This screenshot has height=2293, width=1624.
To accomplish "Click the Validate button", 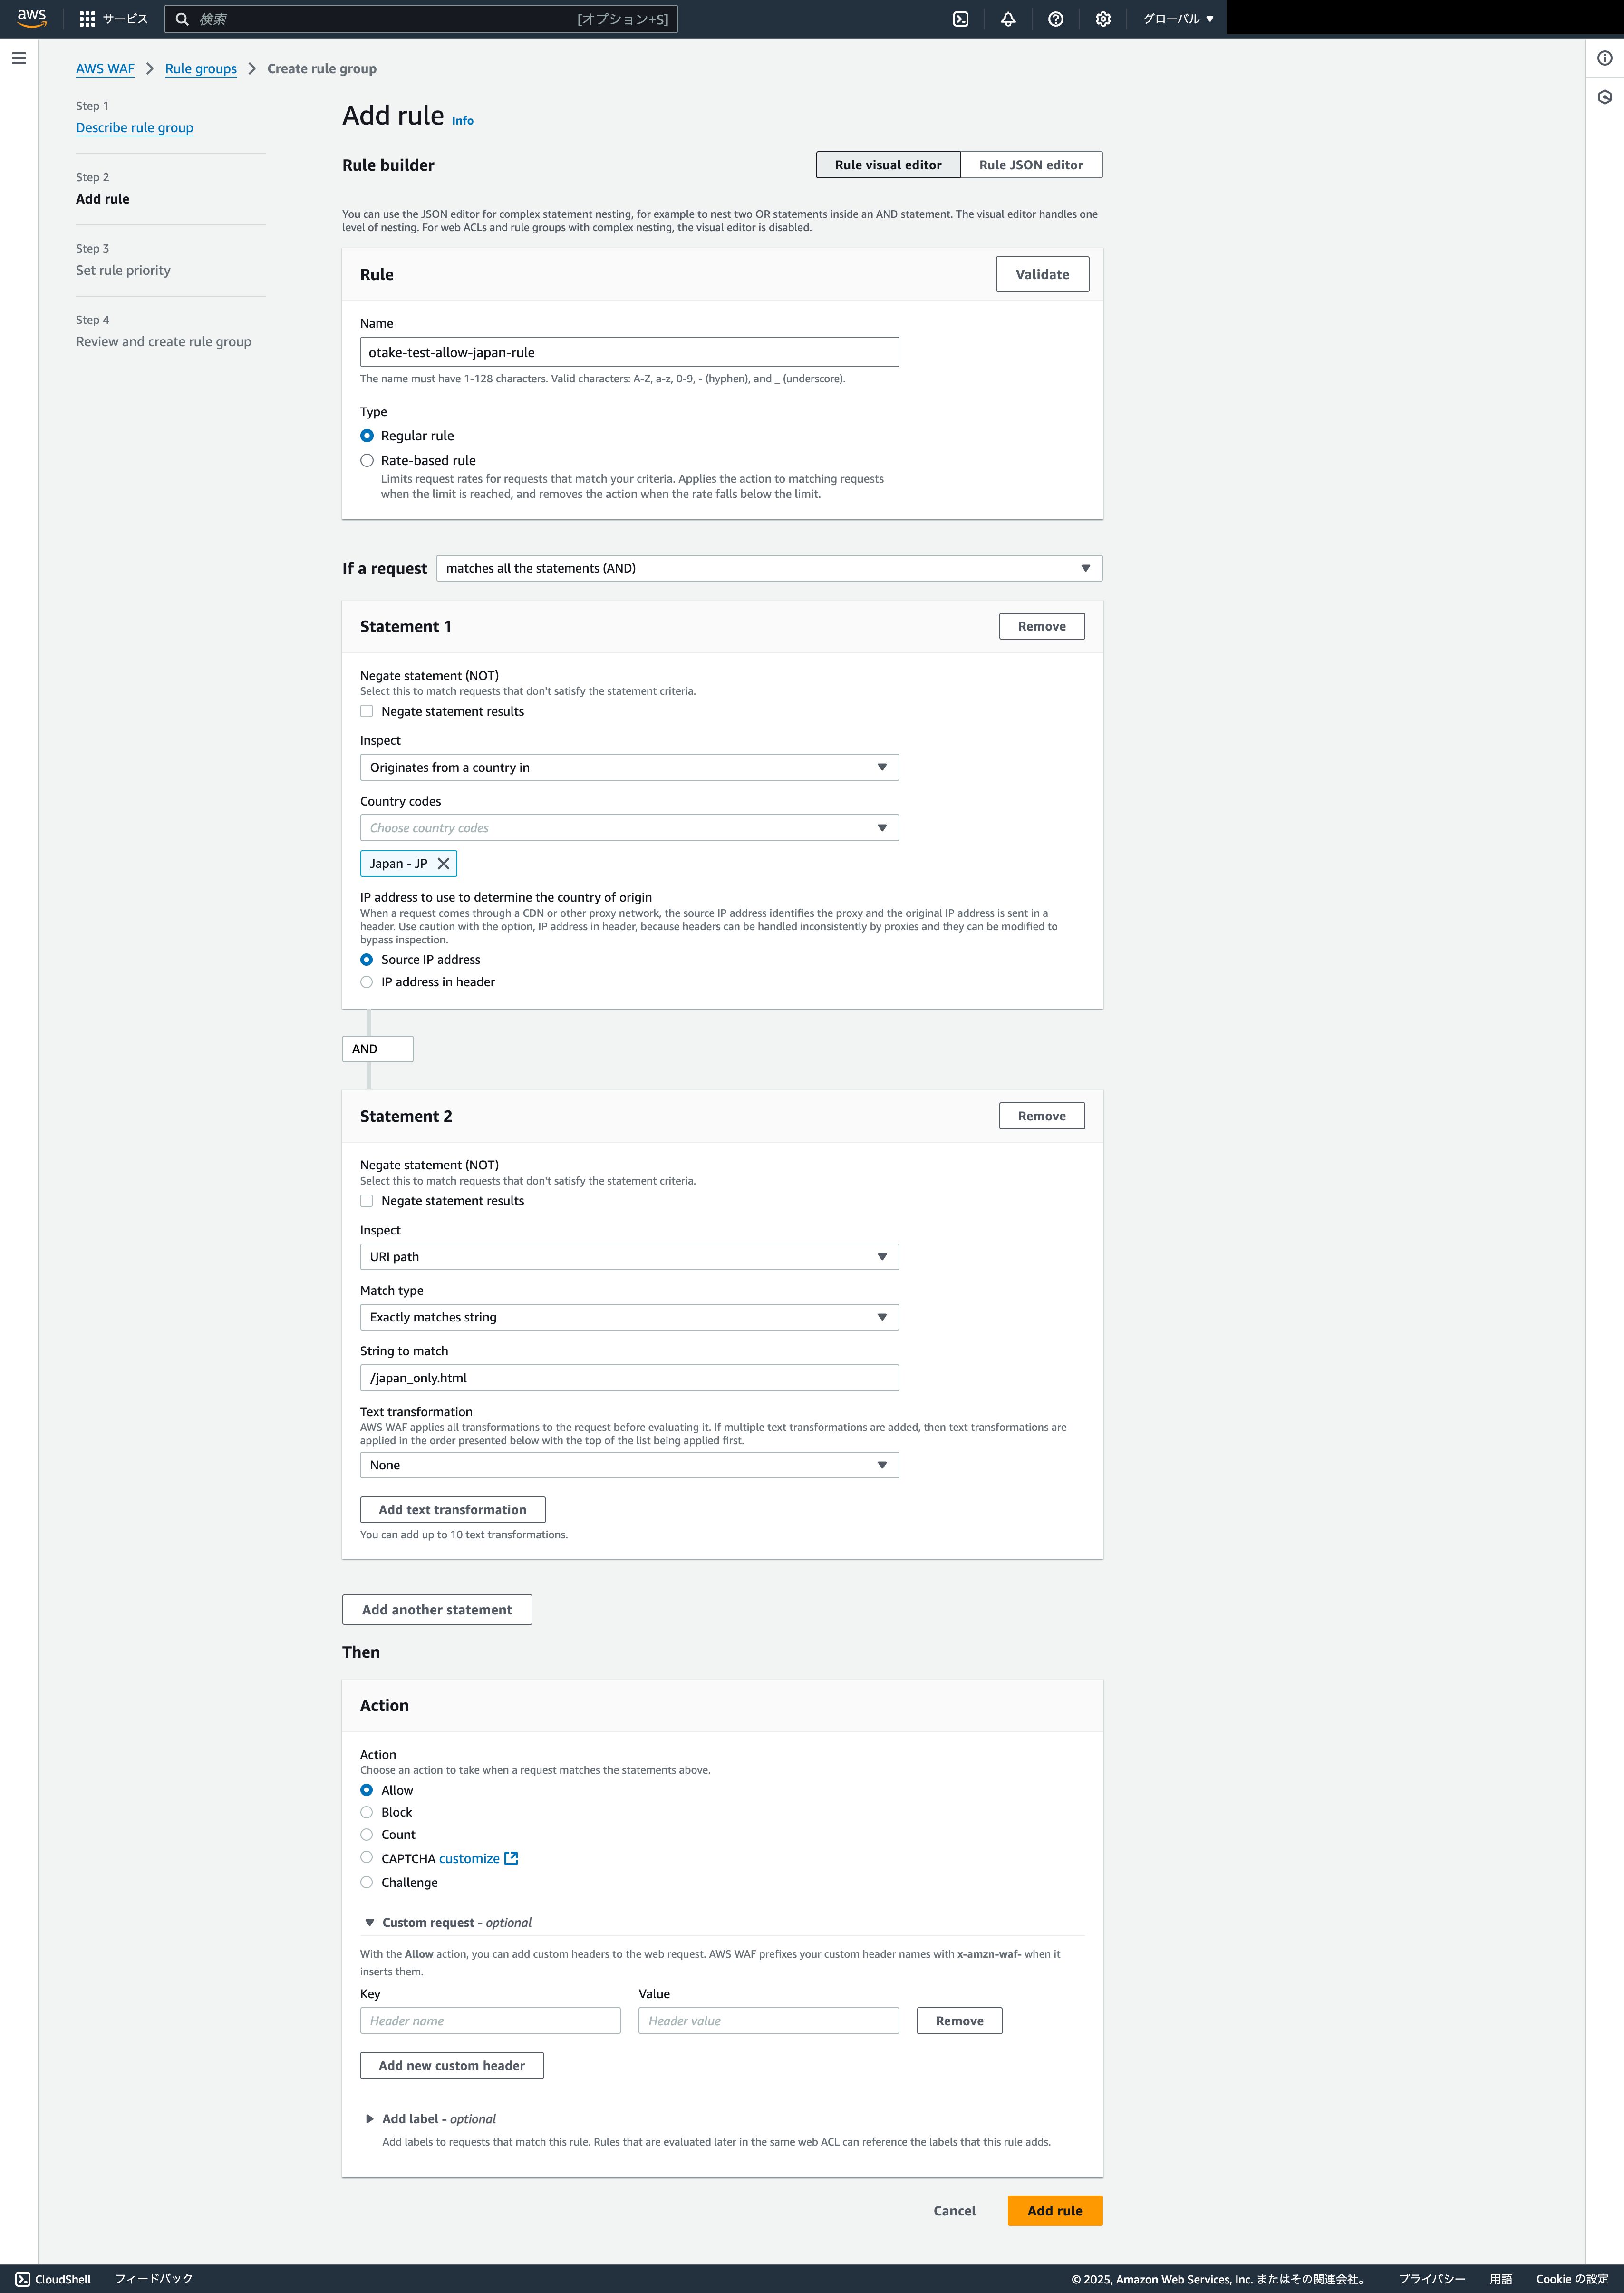I will (x=1042, y=274).
